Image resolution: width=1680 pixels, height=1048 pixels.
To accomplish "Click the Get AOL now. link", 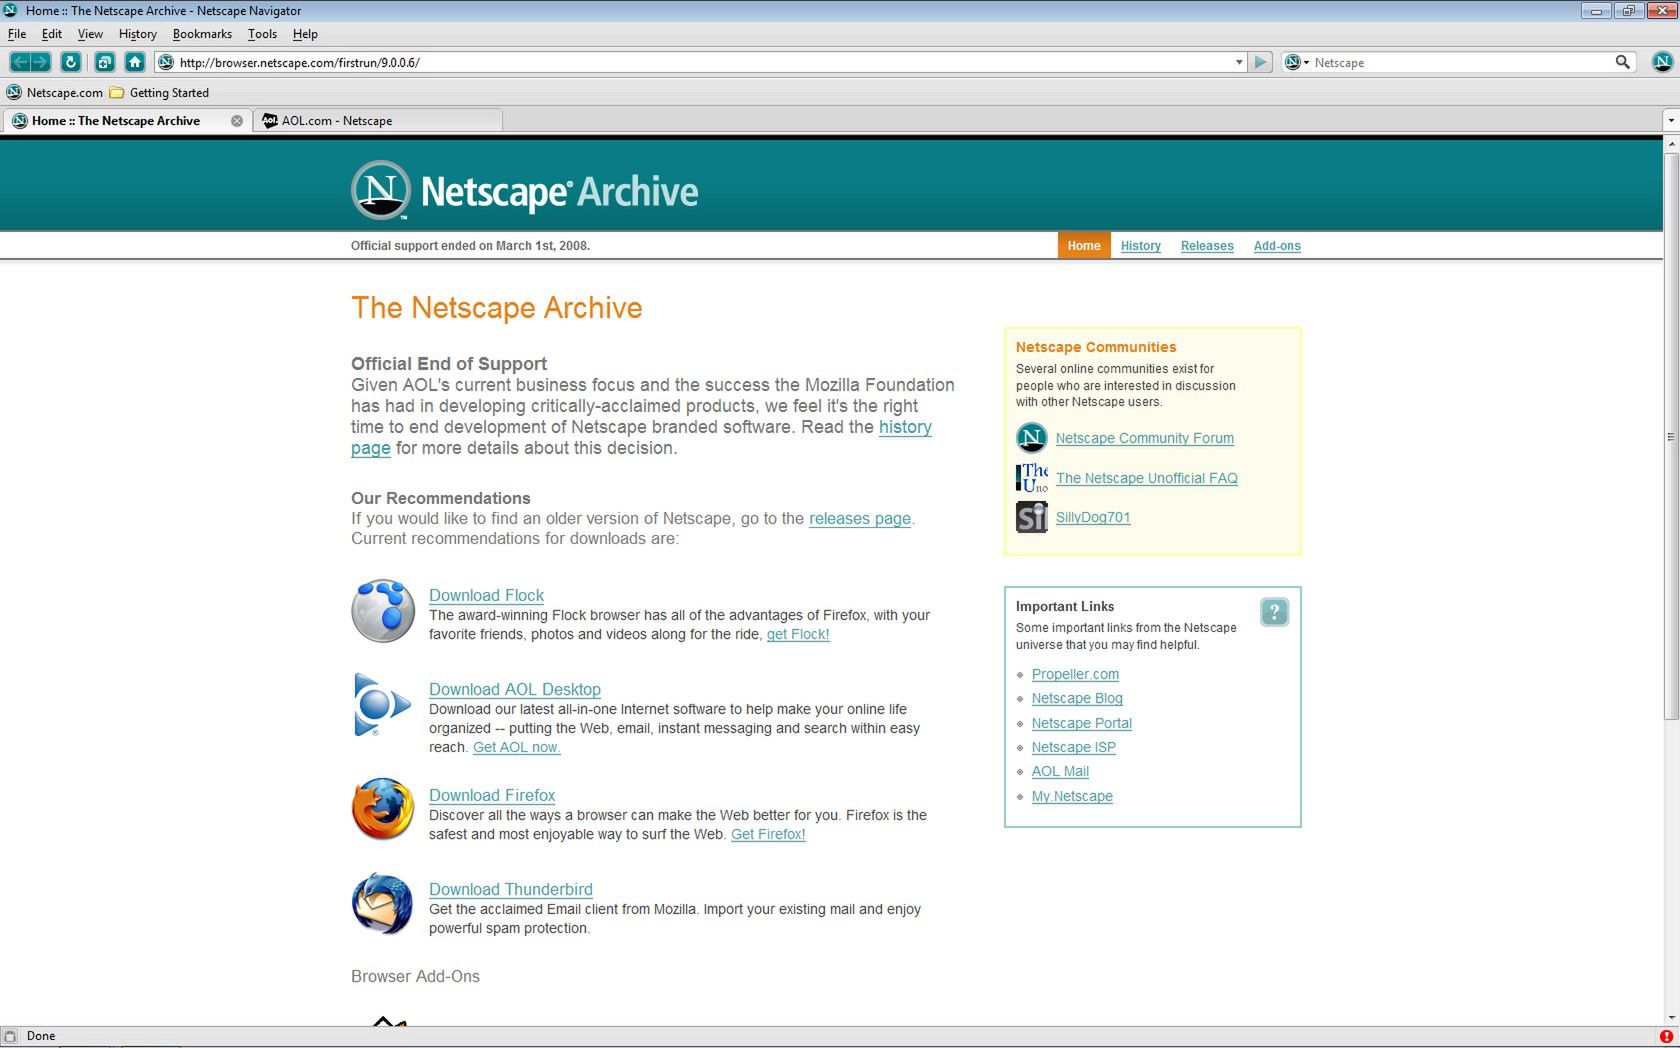I will click(x=517, y=747).
